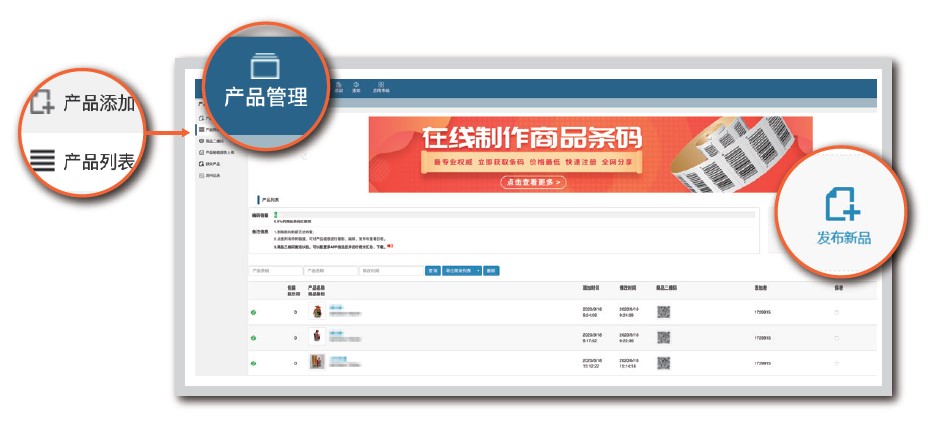Tick the checkbox in the first product row
Image resolution: width=929 pixels, height=425 pixels.
coord(837,312)
